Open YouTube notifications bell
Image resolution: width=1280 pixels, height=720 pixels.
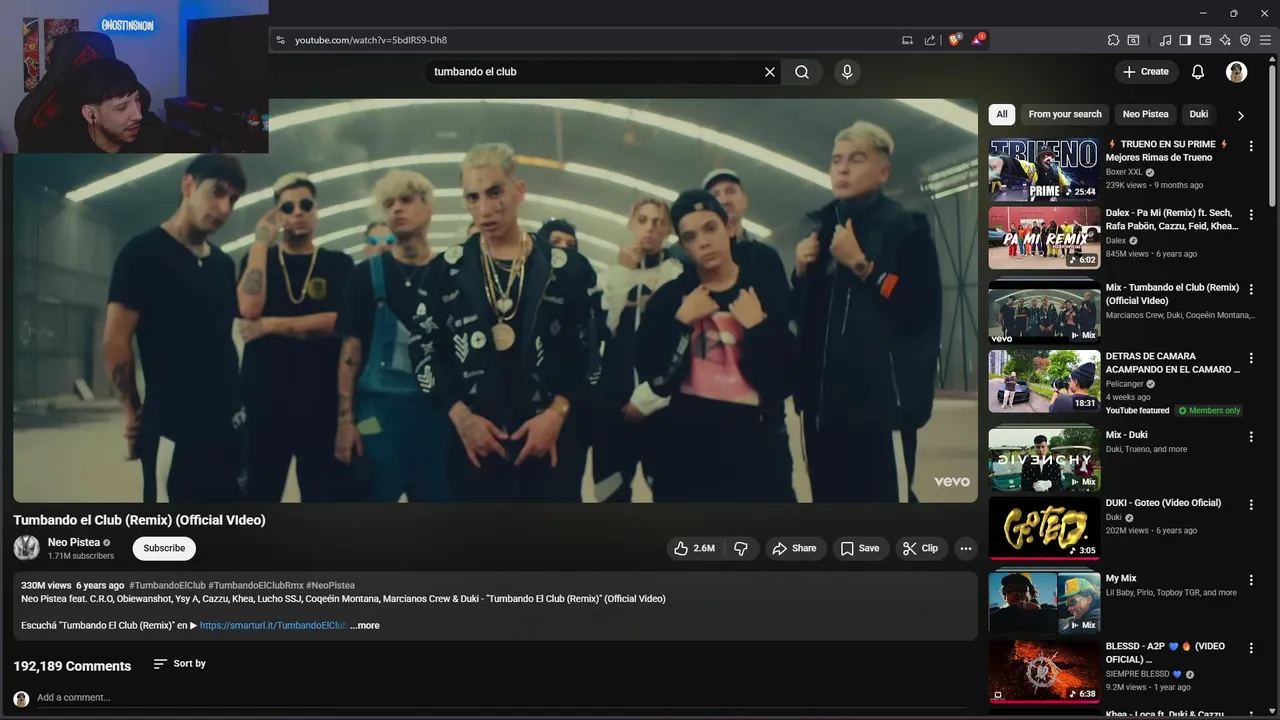1198,72
